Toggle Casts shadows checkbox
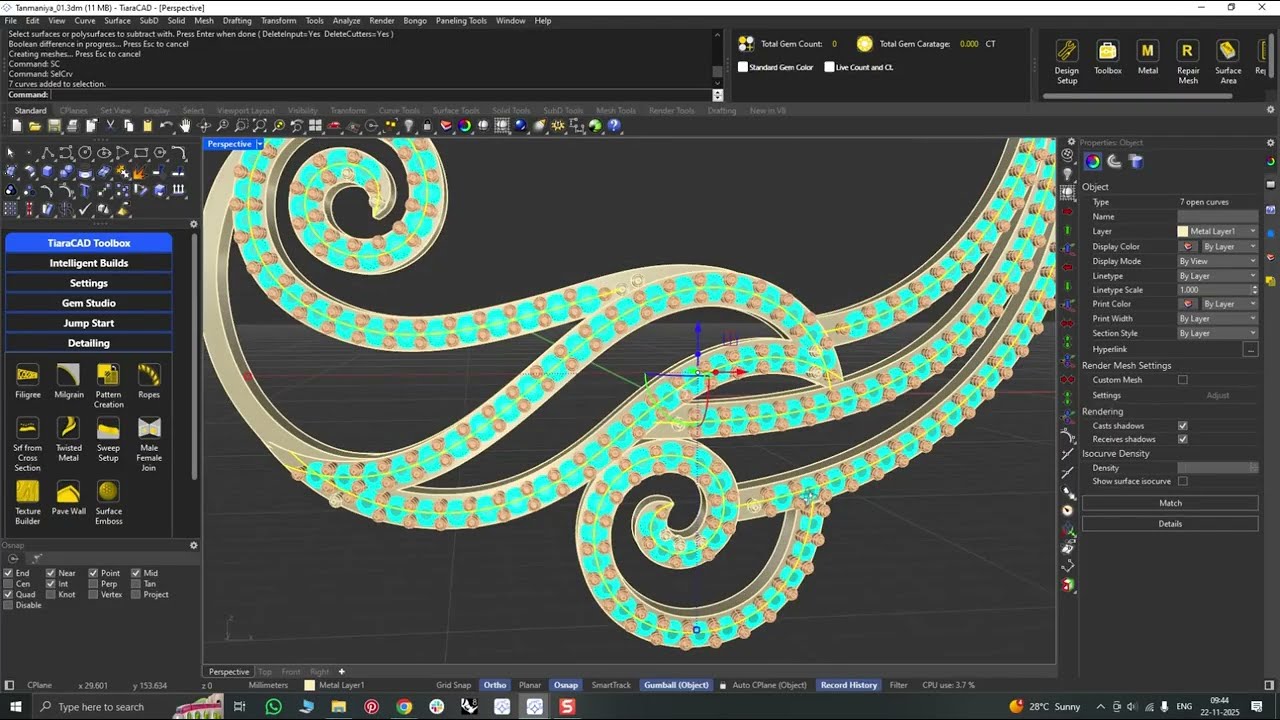This screenshot has height=720, width=1280. coord(1183,426)
